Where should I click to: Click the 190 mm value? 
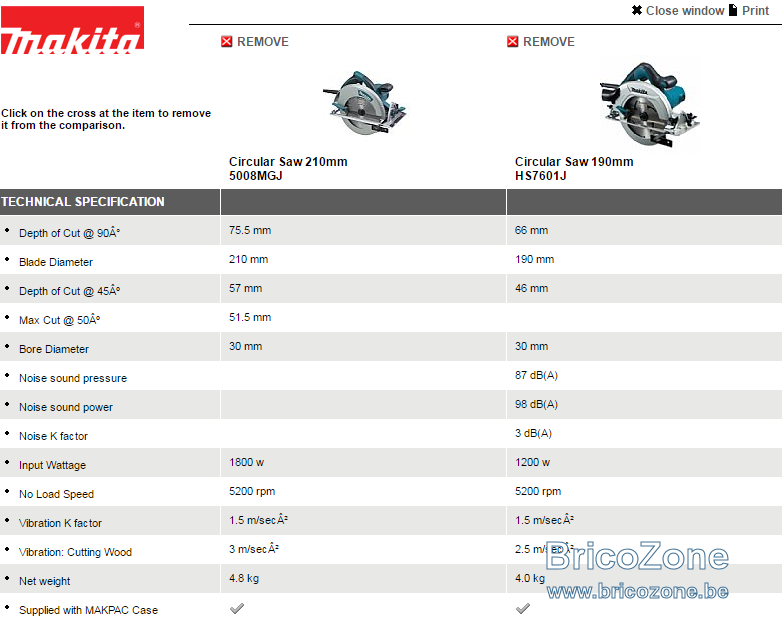click(534, 259)
